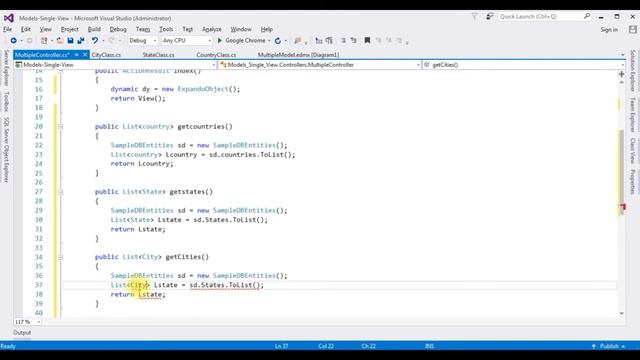Open the Tools menu
640x360 pixels.
coord(166,29)
